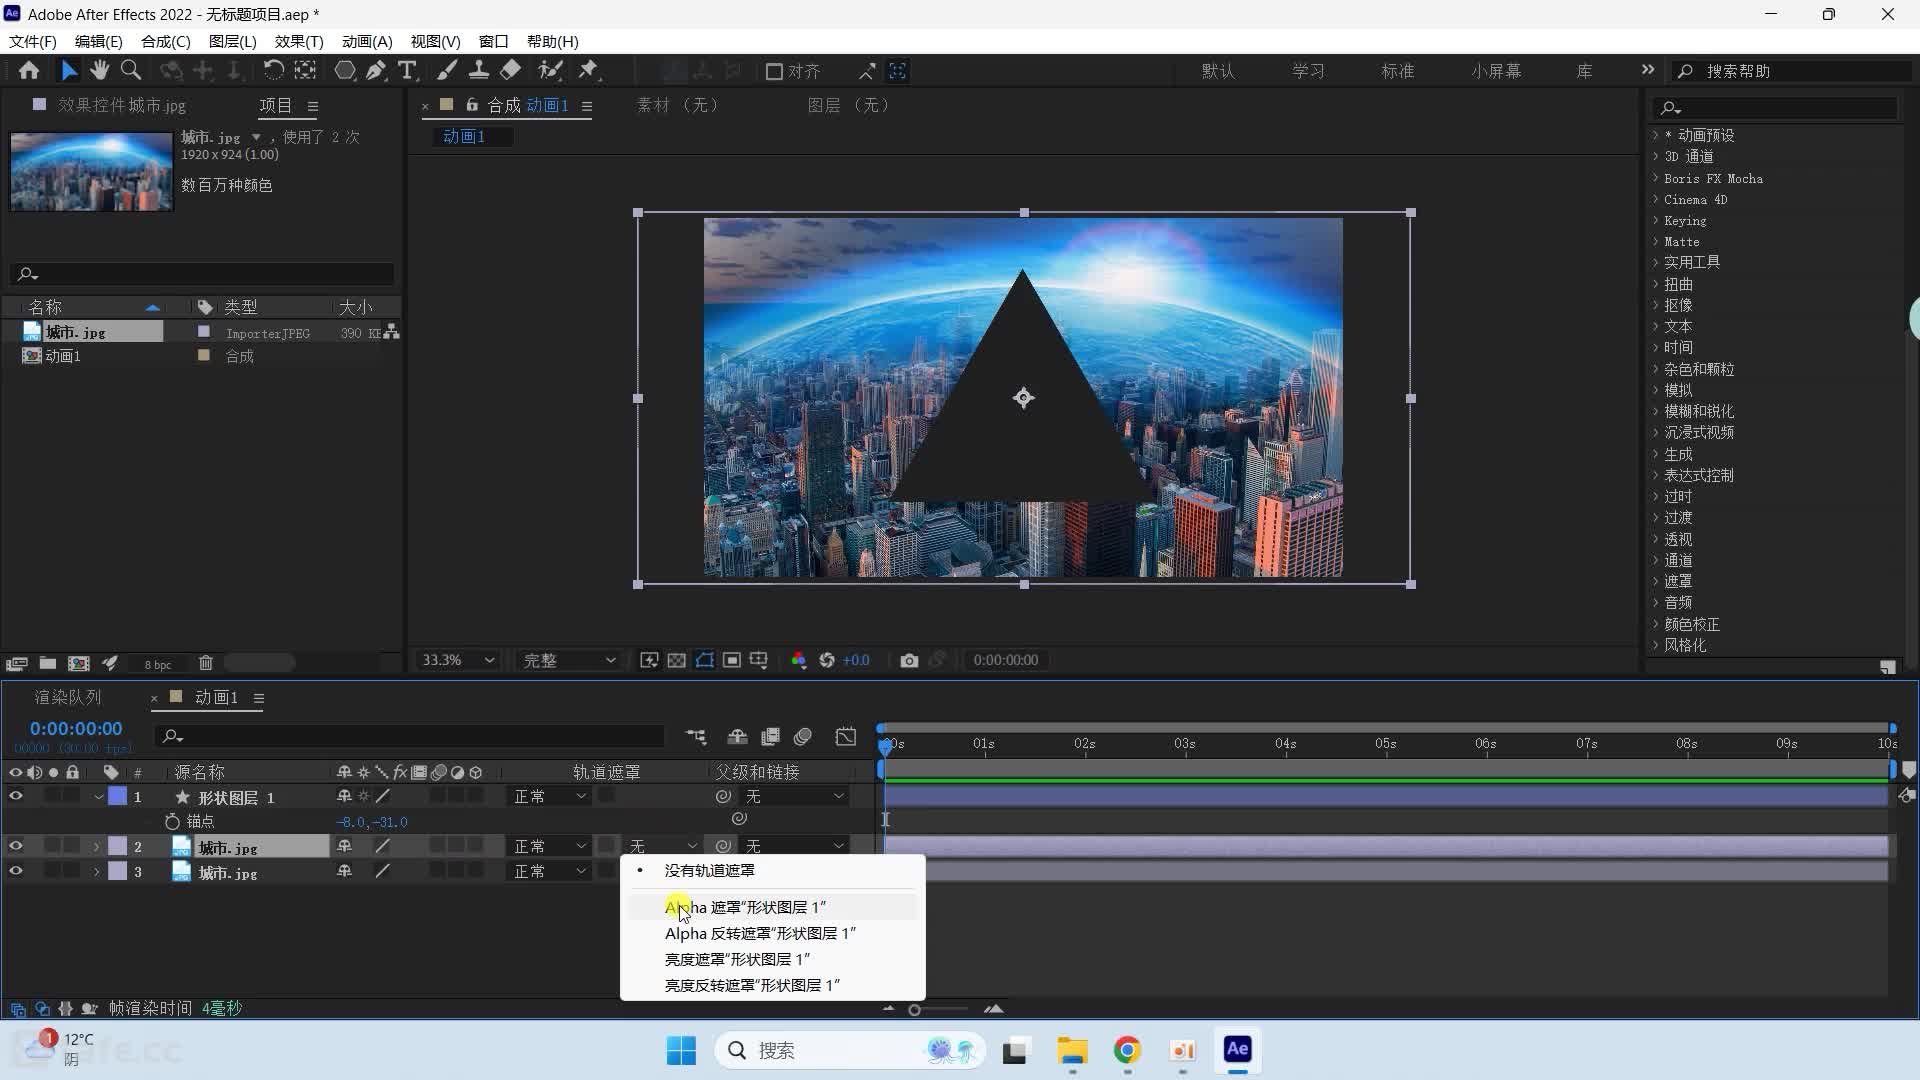This screenshot has width=1920, height=1080.
Task: Select the Home icon in toolbar
Action: point(29,71)
